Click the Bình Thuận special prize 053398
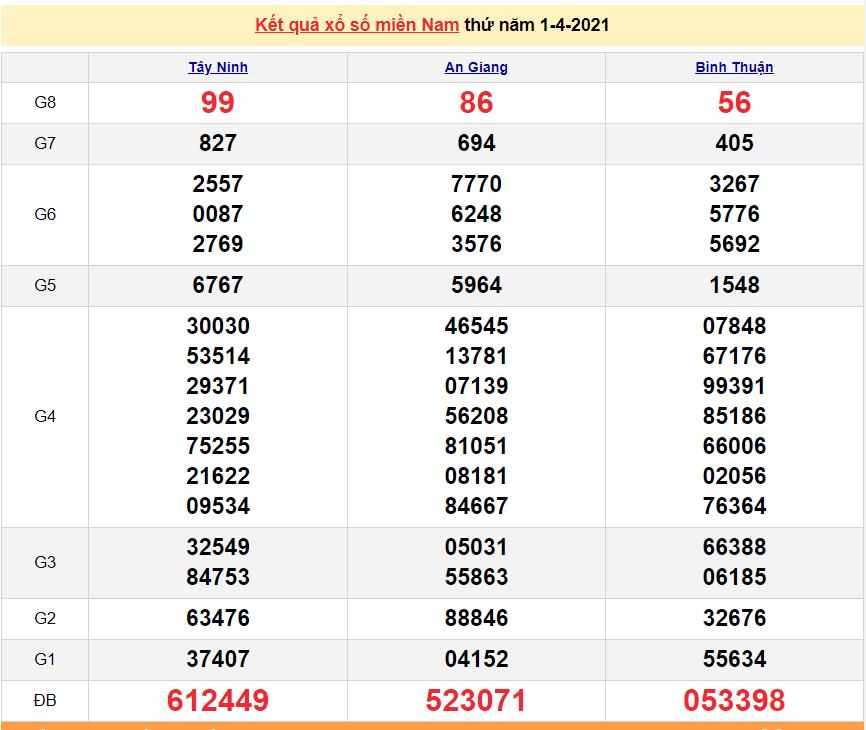The image size is (866, 730). click(x=734, y=701)
